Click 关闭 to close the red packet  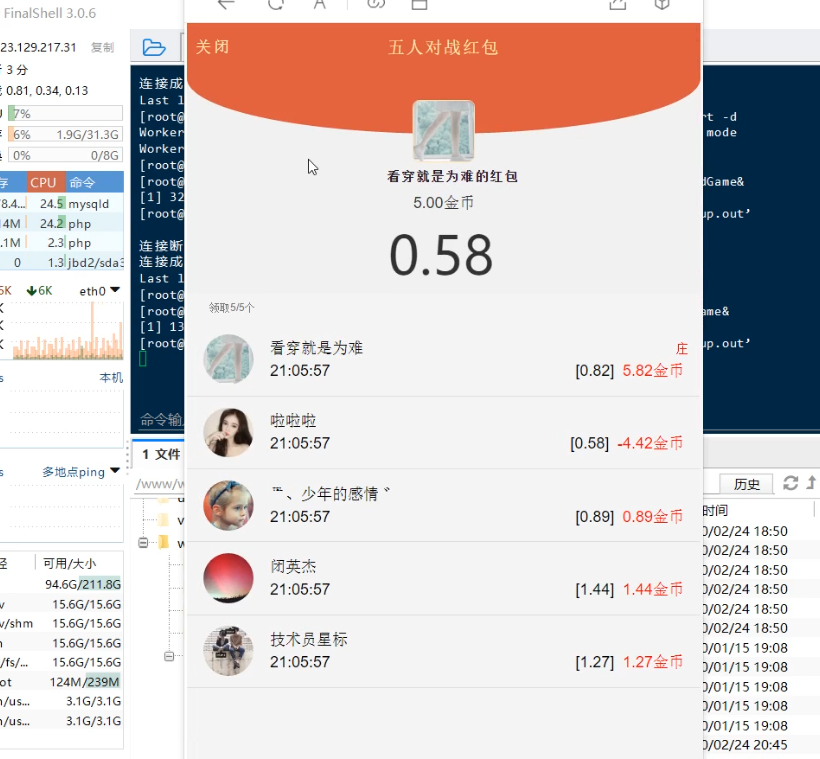click(x=212, y=47)
